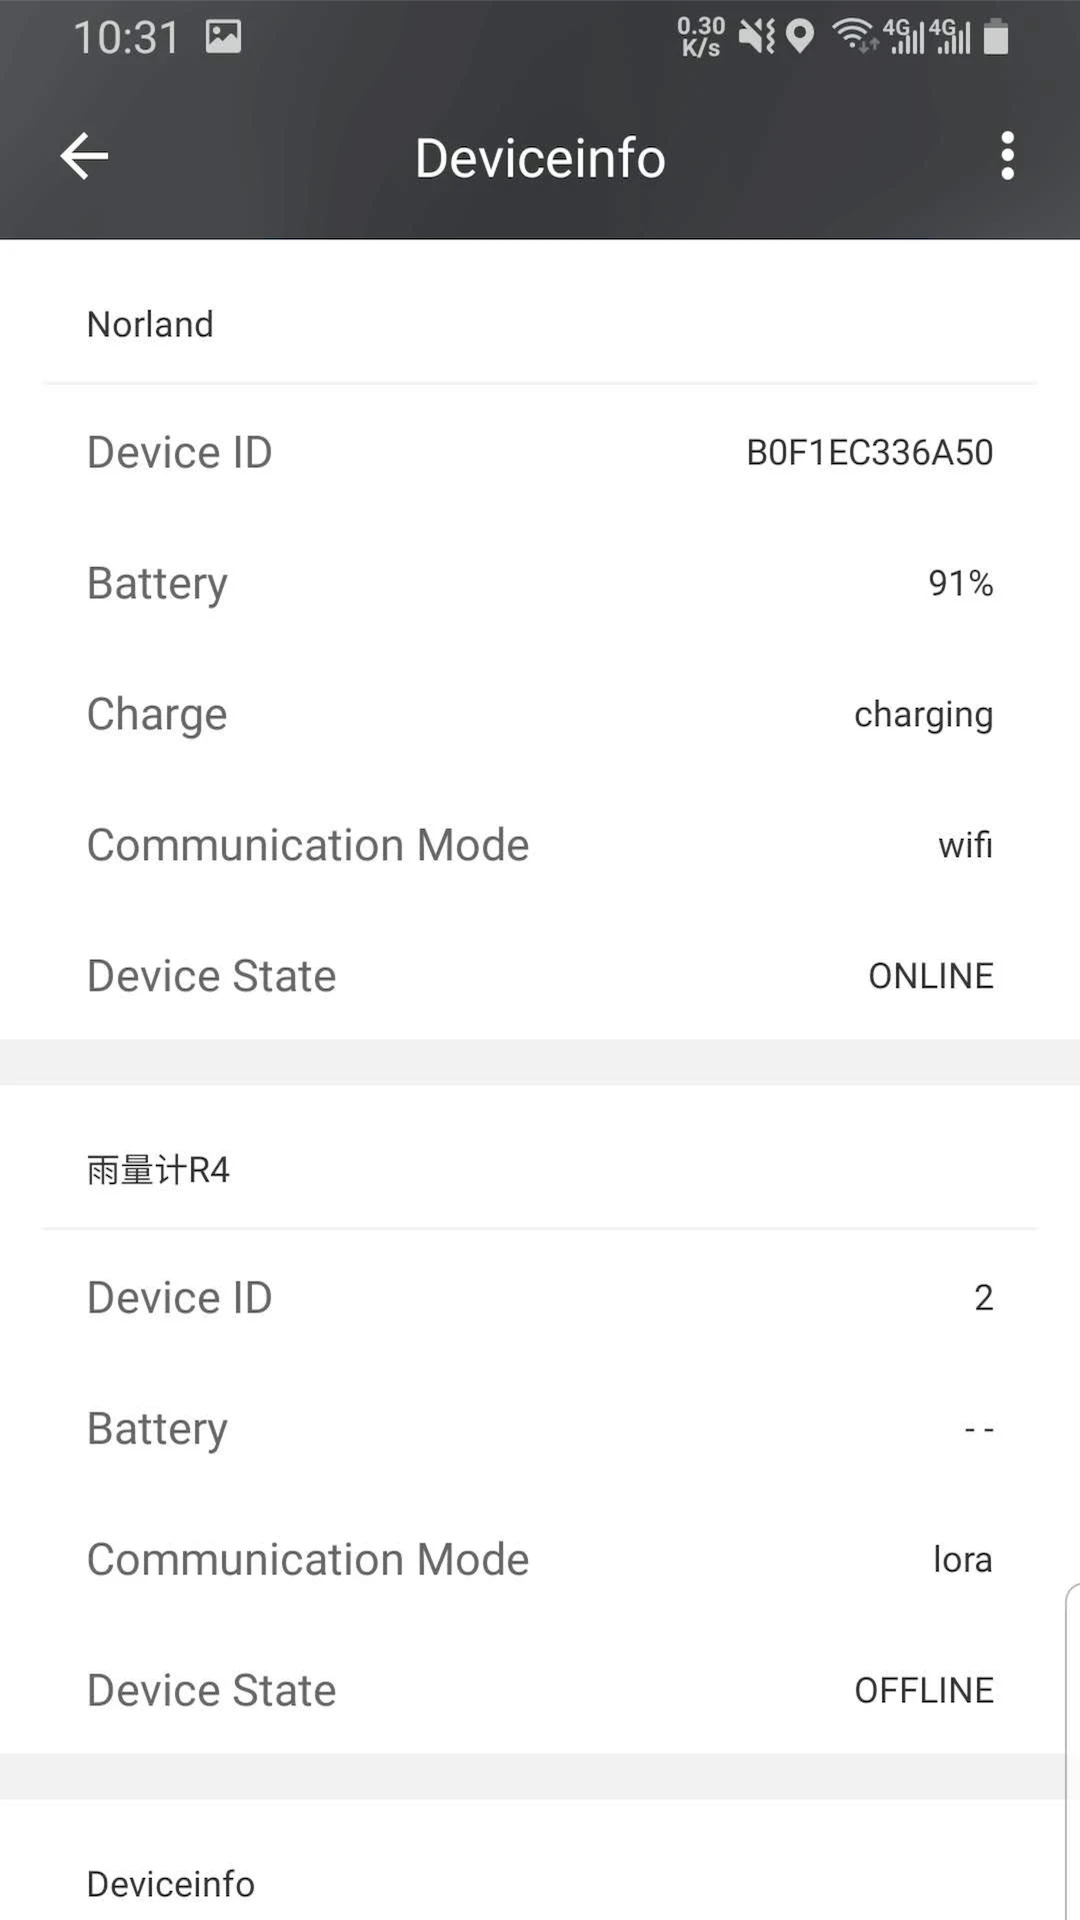
Task: Tap the muted vibrate status icon
Action: pos(757,37)
